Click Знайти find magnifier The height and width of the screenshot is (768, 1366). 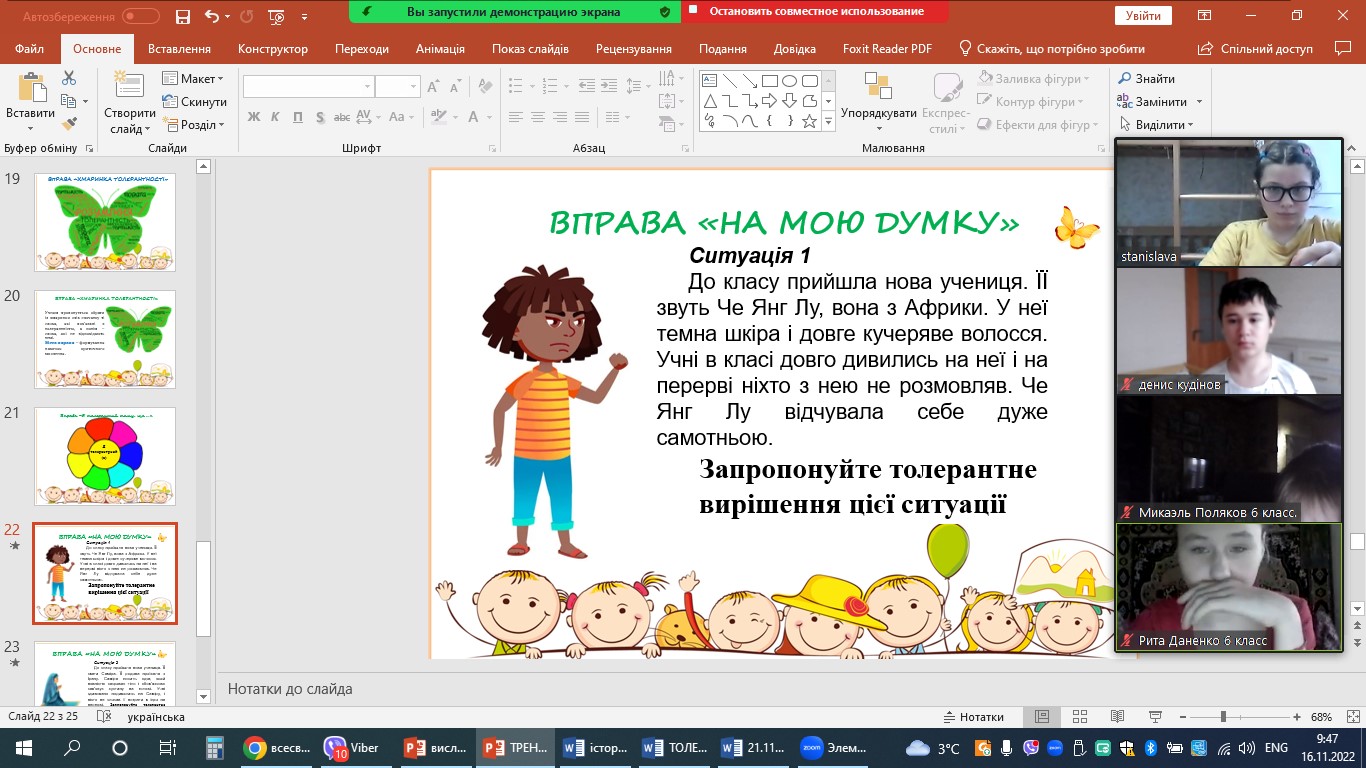[1146, 79]
